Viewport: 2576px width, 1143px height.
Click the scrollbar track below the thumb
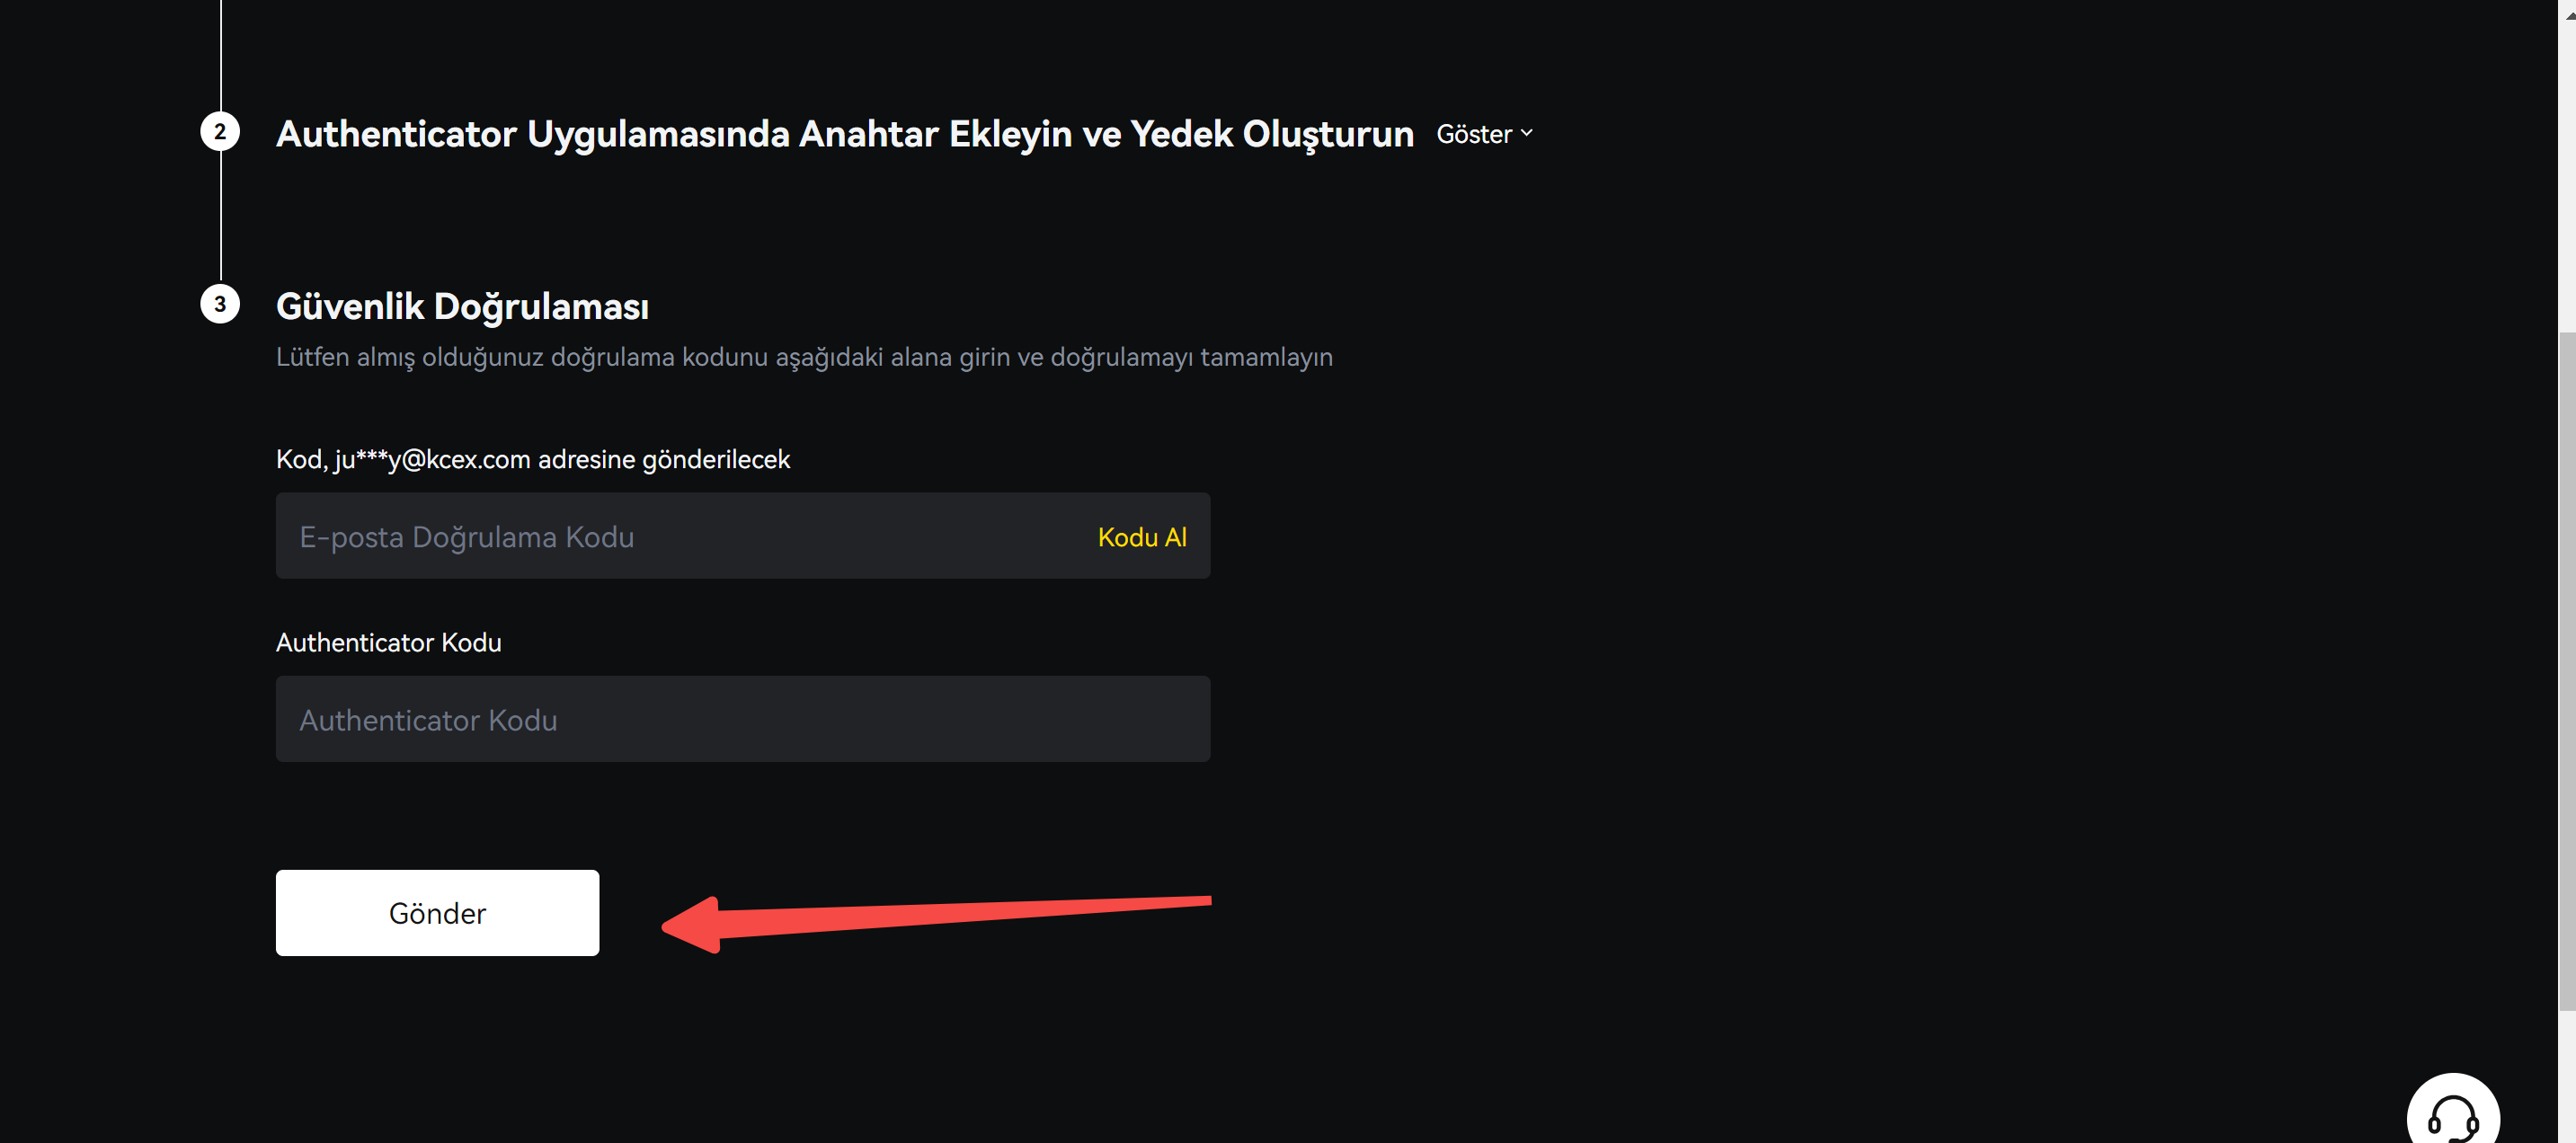click(x=2567, y=1076)
